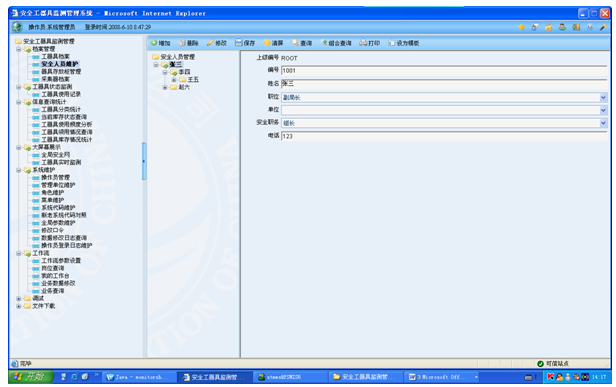Open the 单位 unit dropdown arrow
The width and height of the screenshot is (616, 387).
click(x=603, y=110)
